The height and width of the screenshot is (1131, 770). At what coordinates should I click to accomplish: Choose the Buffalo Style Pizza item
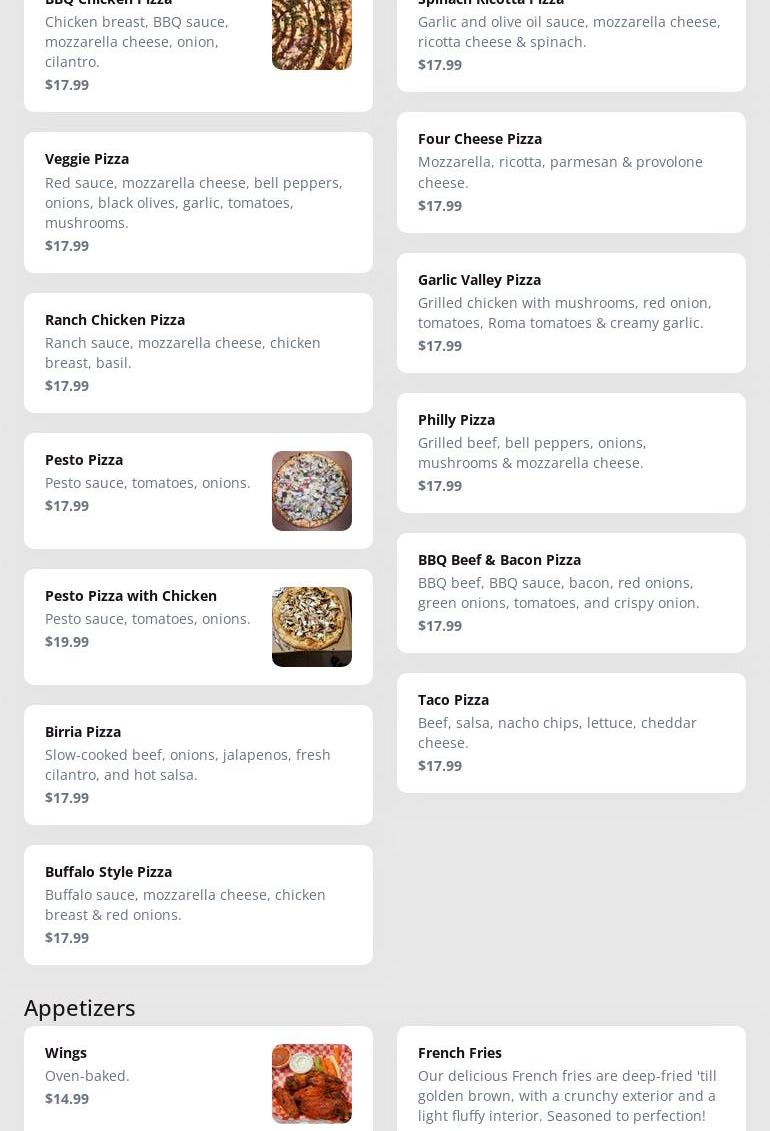[198, 905]
